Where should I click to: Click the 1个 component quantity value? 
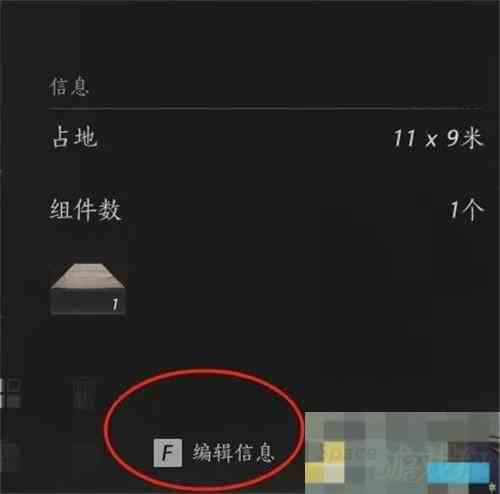466,210
